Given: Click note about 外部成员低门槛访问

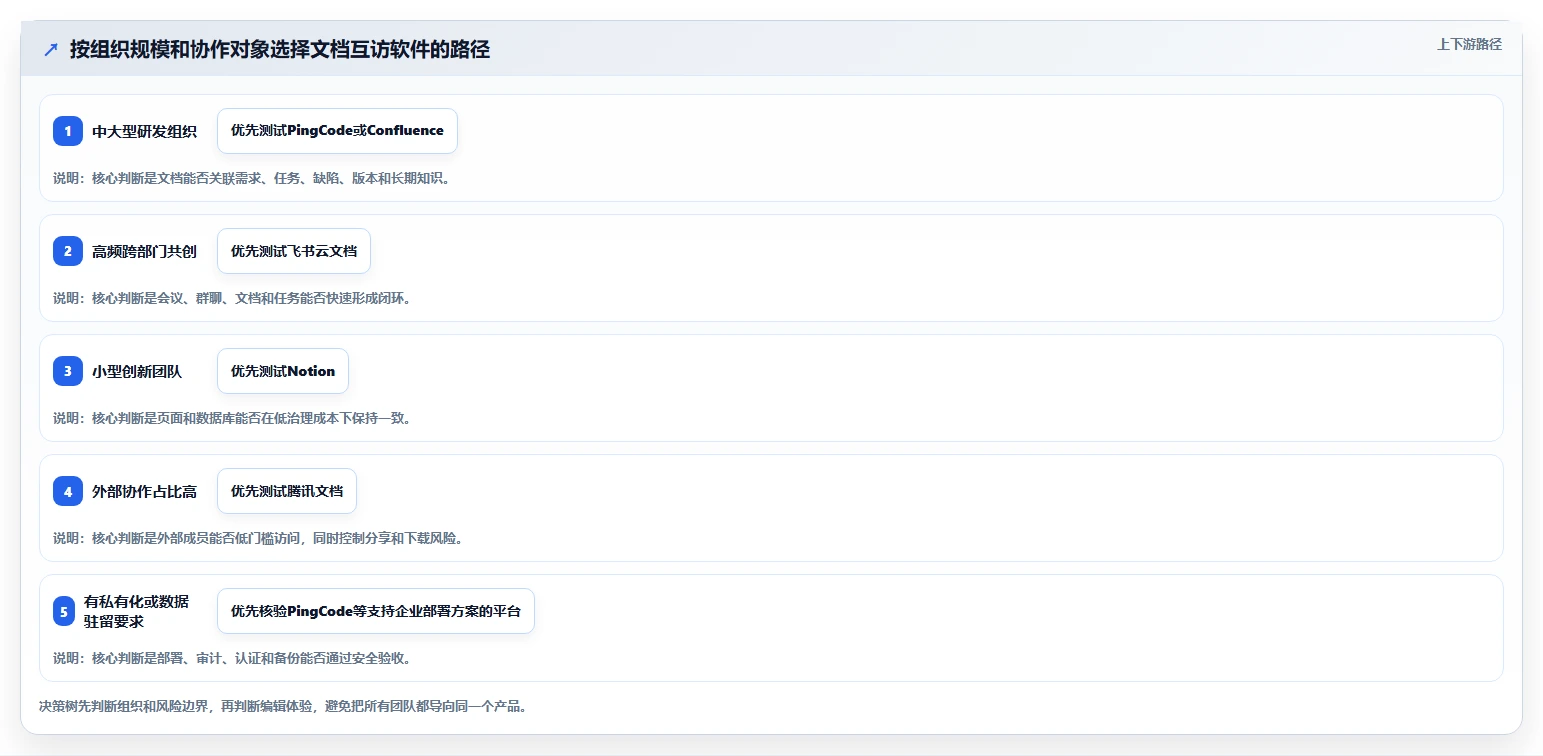Looking at the screenshot, I should pyautogui.click(x=258, y=538).
